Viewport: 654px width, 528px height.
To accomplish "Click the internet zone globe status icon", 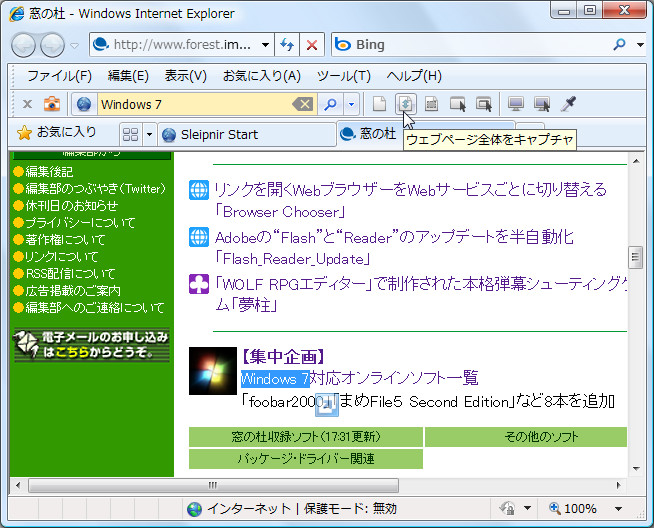I will click(194, 509).
